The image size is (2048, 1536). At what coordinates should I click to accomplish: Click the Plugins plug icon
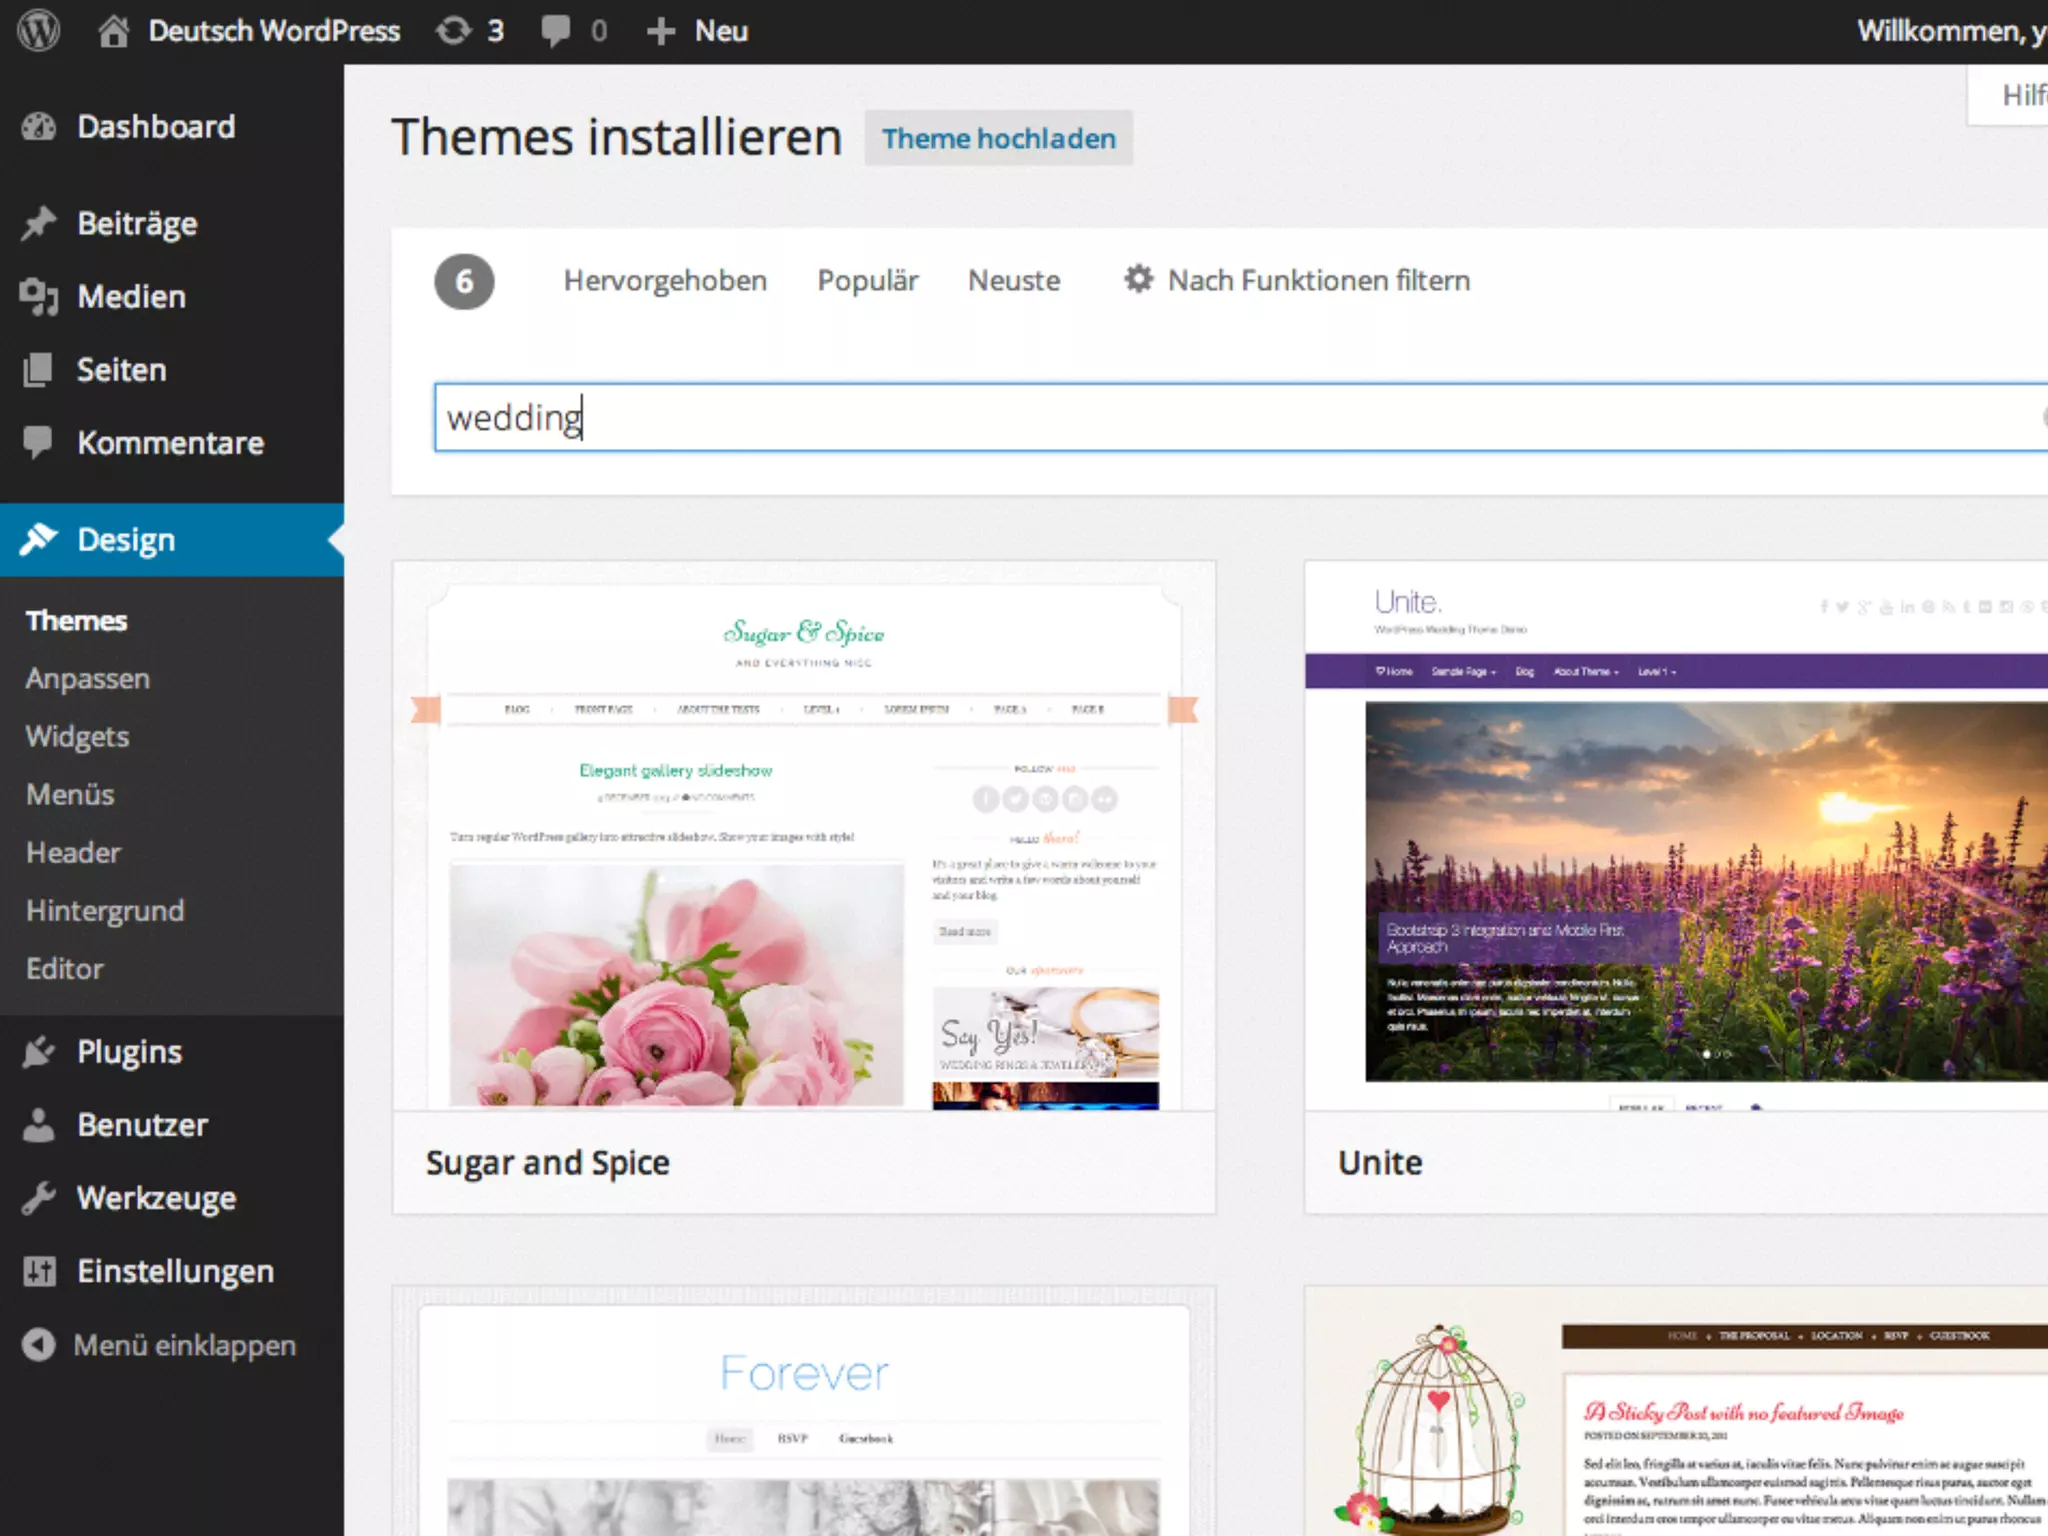(x=39, y=1052)
